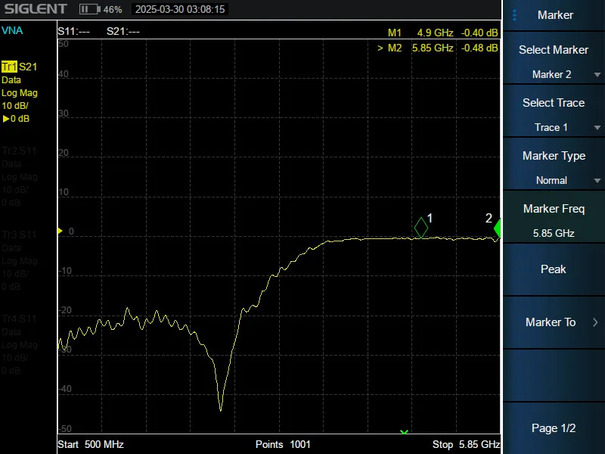This screenshot has height=454, width=605.
Task: Click the Data label under Tr1 S21
Action: (11, 80)
